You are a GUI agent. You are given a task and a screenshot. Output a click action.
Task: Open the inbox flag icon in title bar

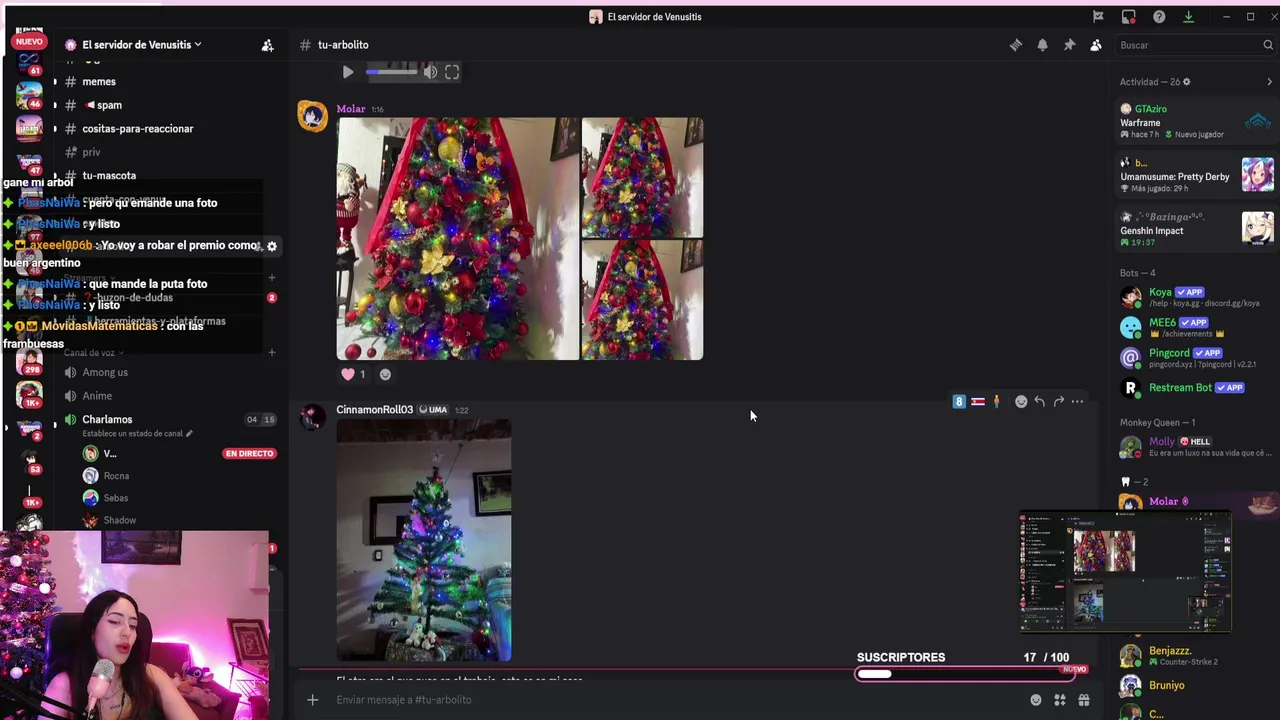[x=1098, y=16]
